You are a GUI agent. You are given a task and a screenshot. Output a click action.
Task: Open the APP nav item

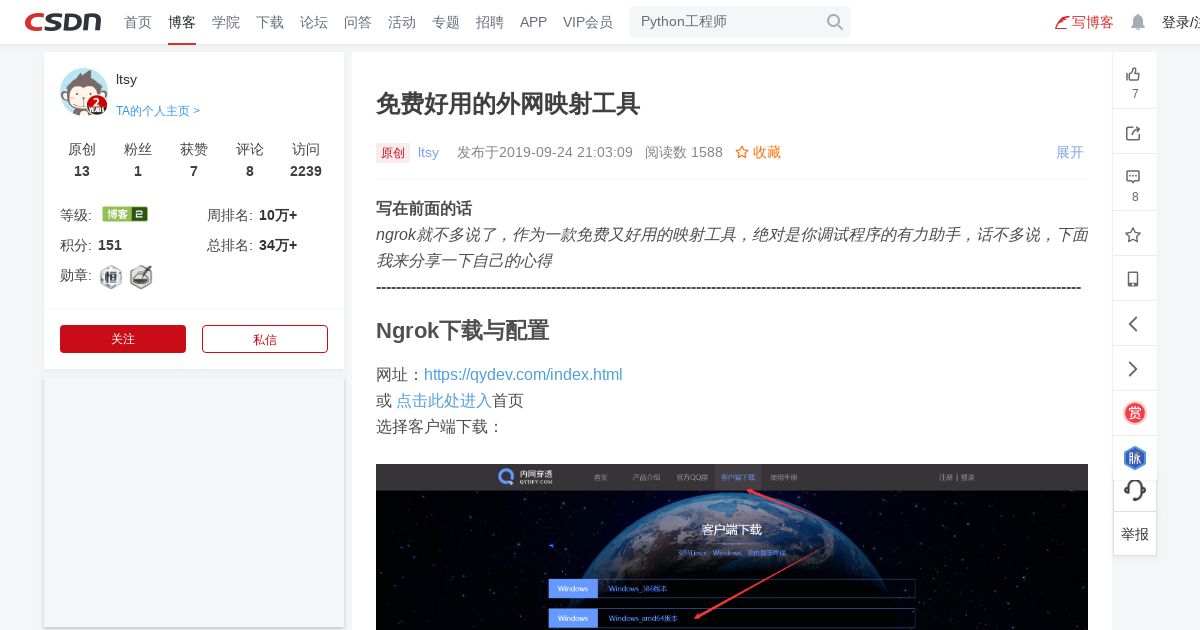tap(533, 22)
